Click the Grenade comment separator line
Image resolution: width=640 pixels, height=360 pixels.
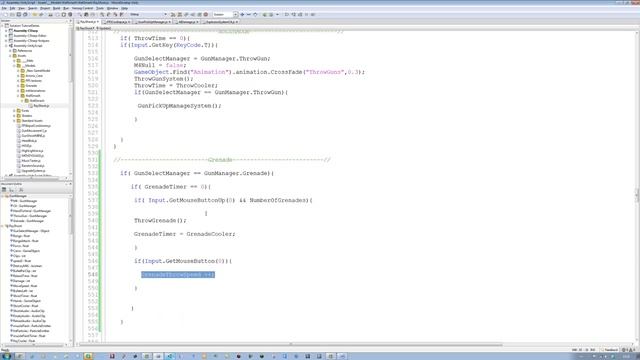coord(222,160)
